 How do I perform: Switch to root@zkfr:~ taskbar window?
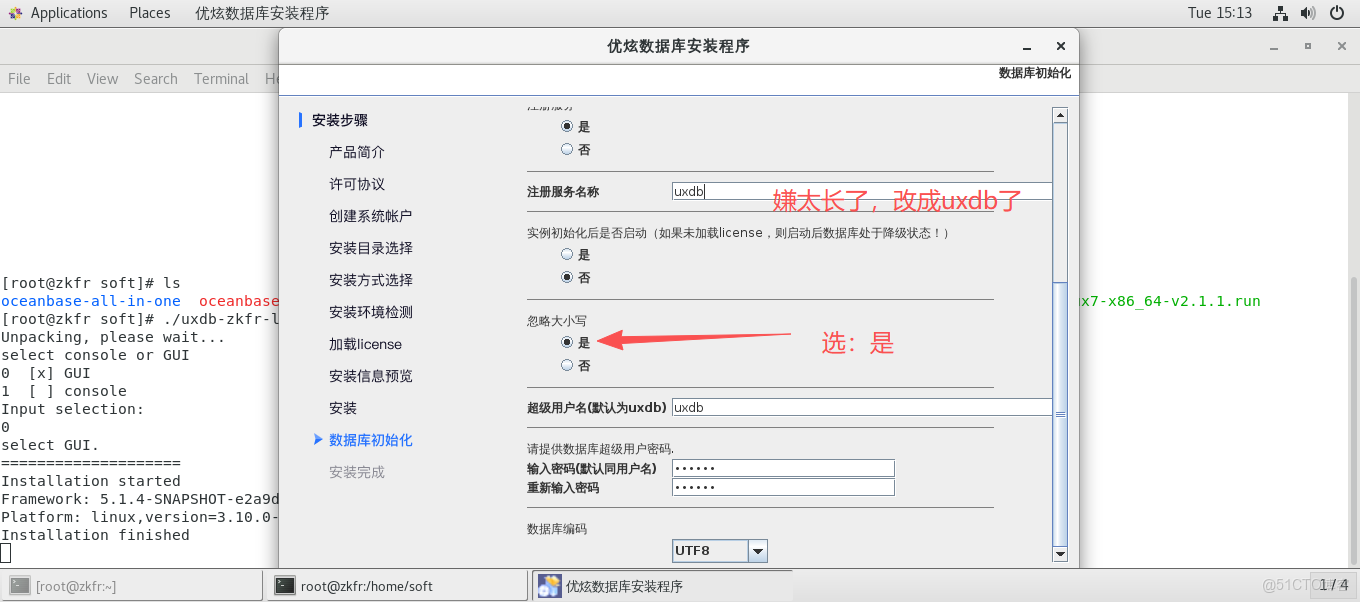pos(132,586)
